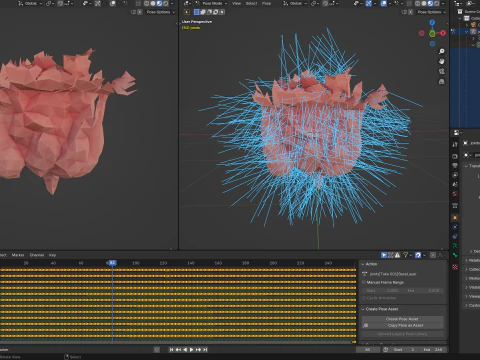This screenshot has width=480, height=360.
Task: Open the Global transform orientation dropdown in the right viewport
Action: pos(295,3)
